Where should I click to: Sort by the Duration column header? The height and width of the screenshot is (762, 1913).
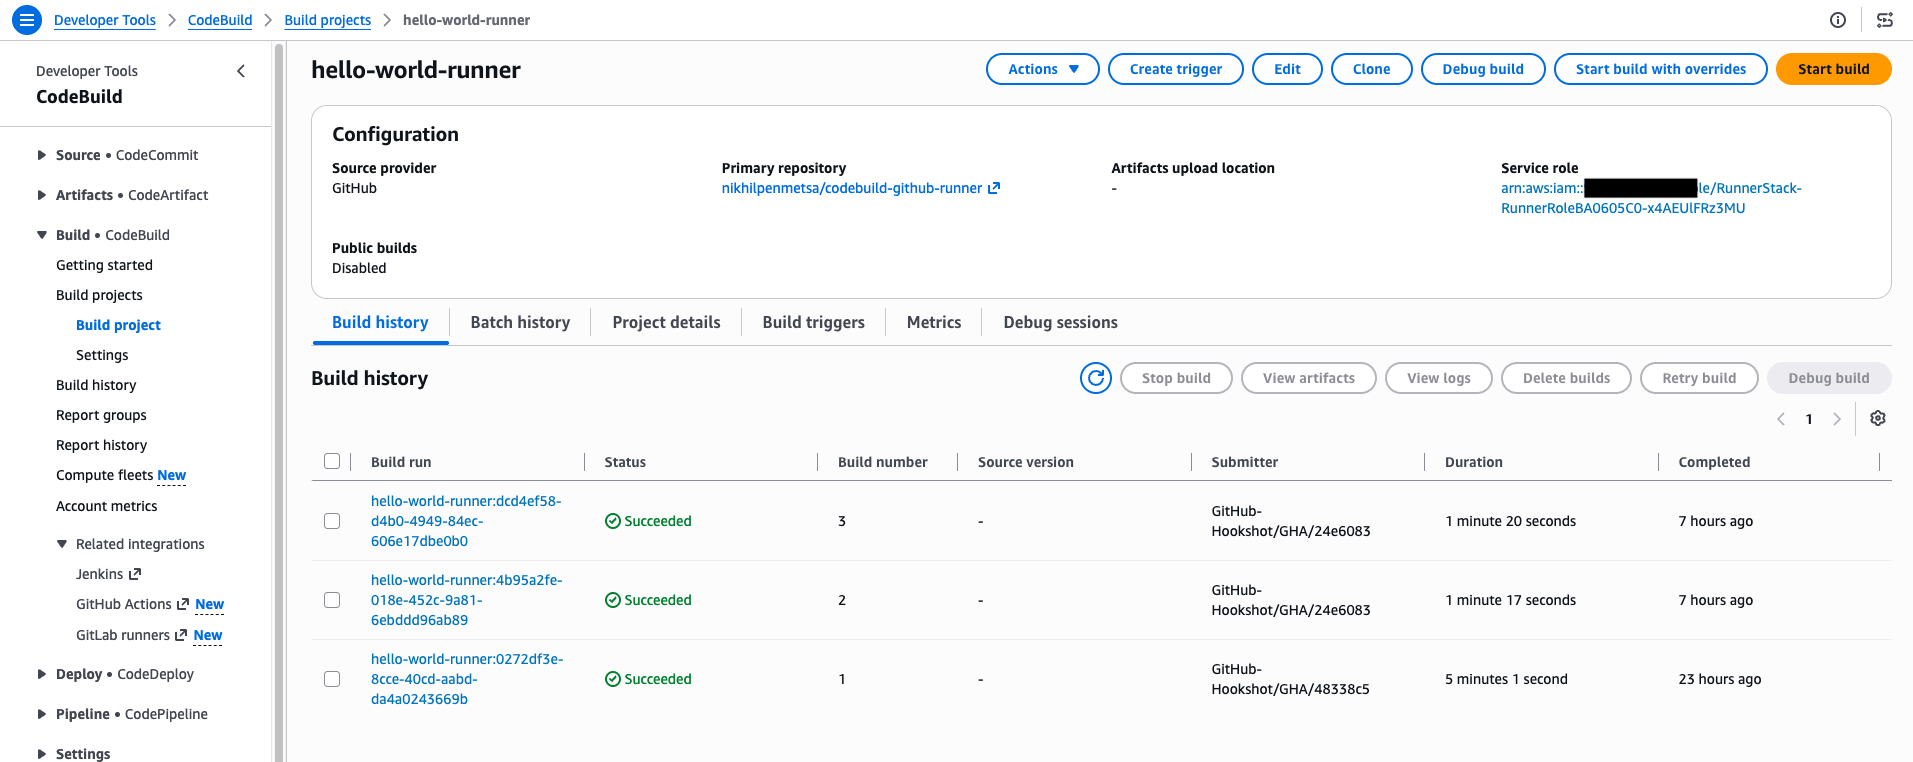coord(1473,462)
